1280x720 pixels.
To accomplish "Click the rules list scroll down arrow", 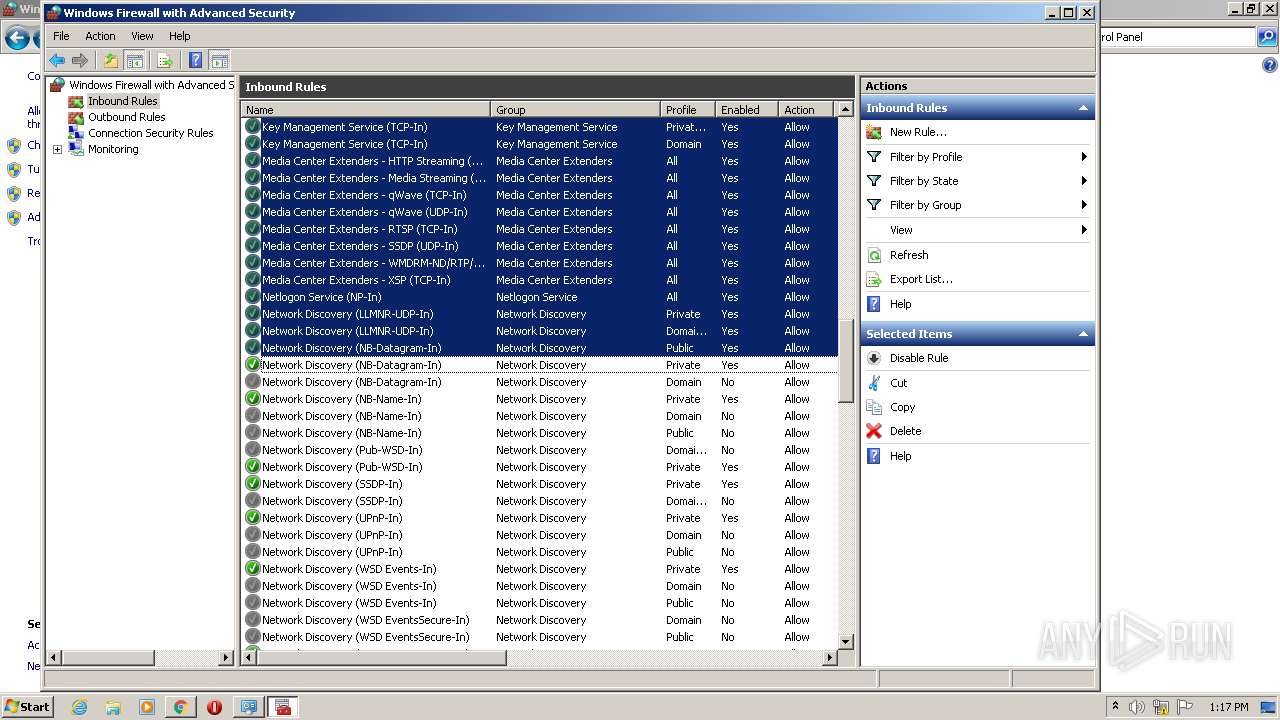I will 845,641.
